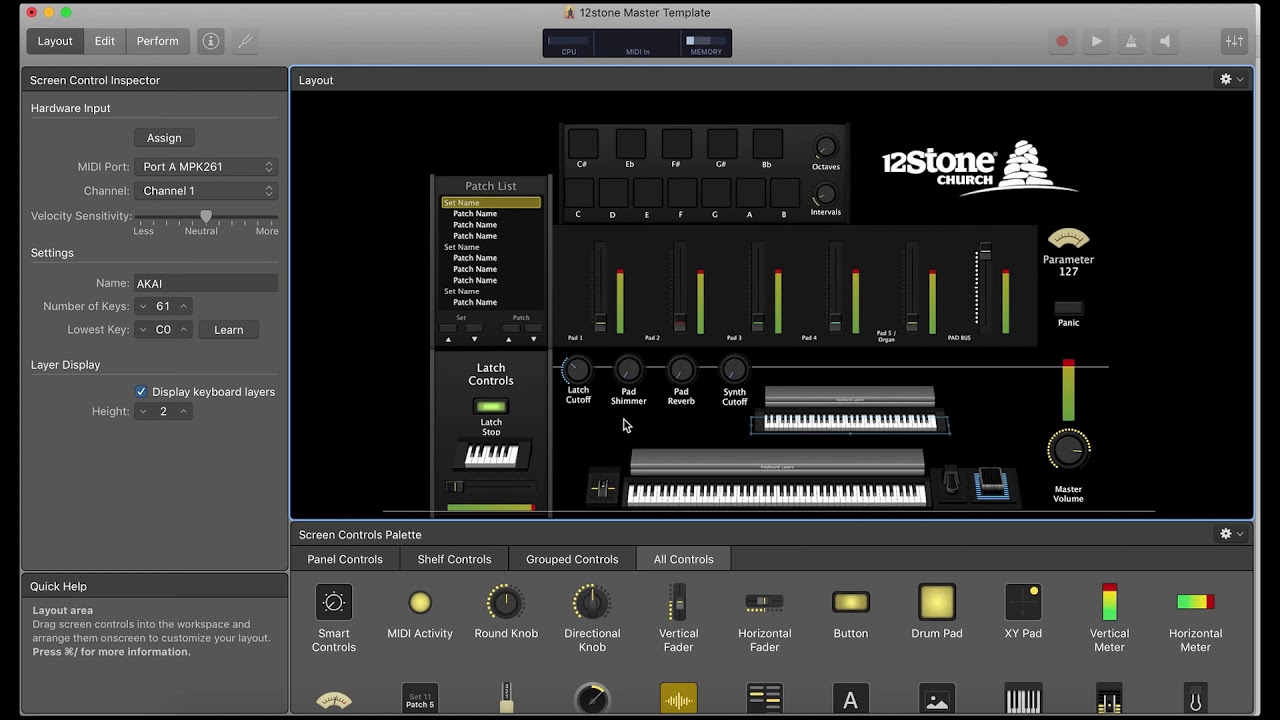Show the All Controls tab
The image size is (1280, 720).
pos(684,559)
